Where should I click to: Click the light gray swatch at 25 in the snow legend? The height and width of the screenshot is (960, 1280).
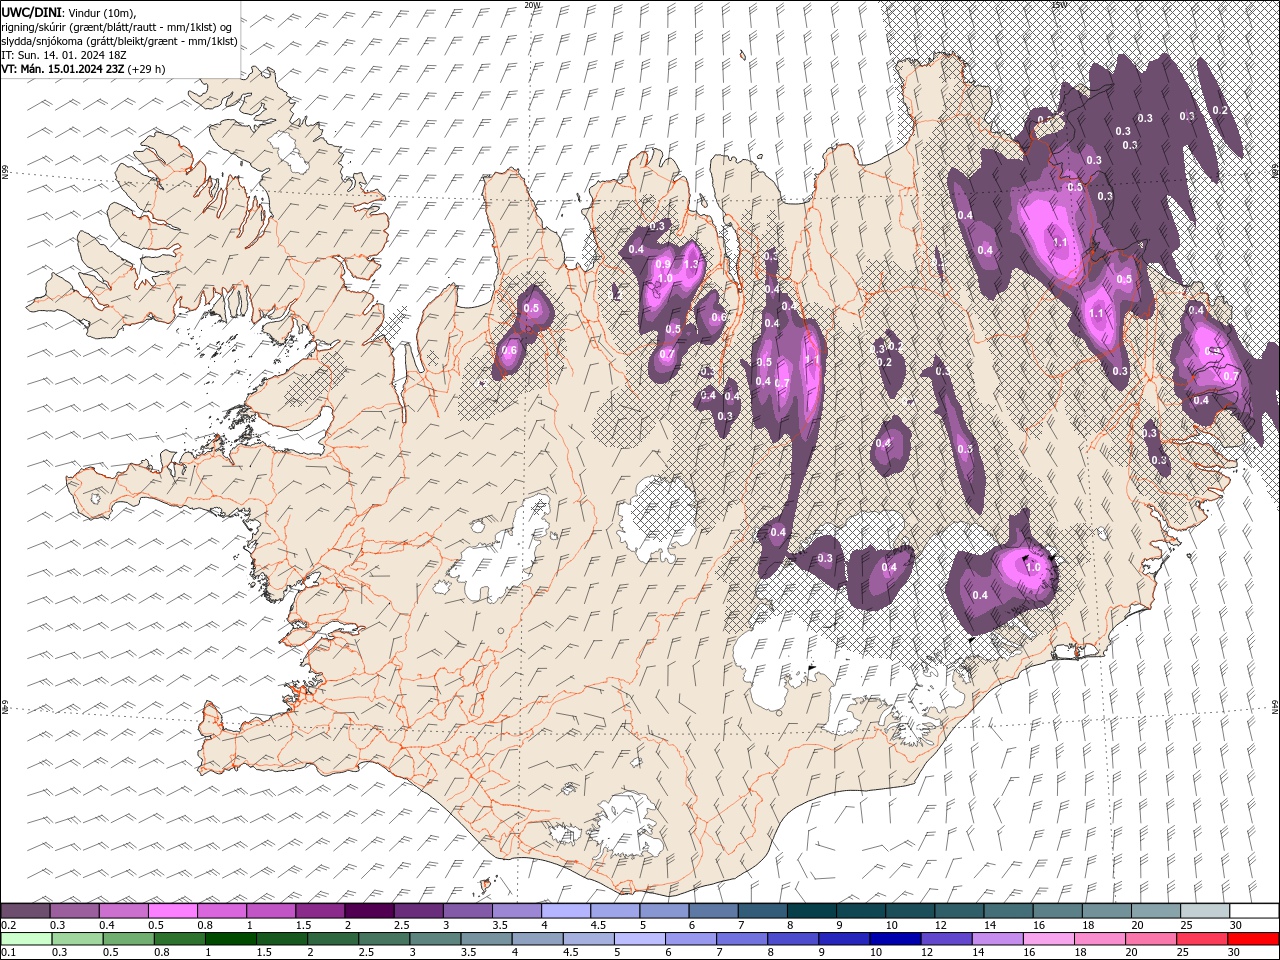click(1205, 911)
